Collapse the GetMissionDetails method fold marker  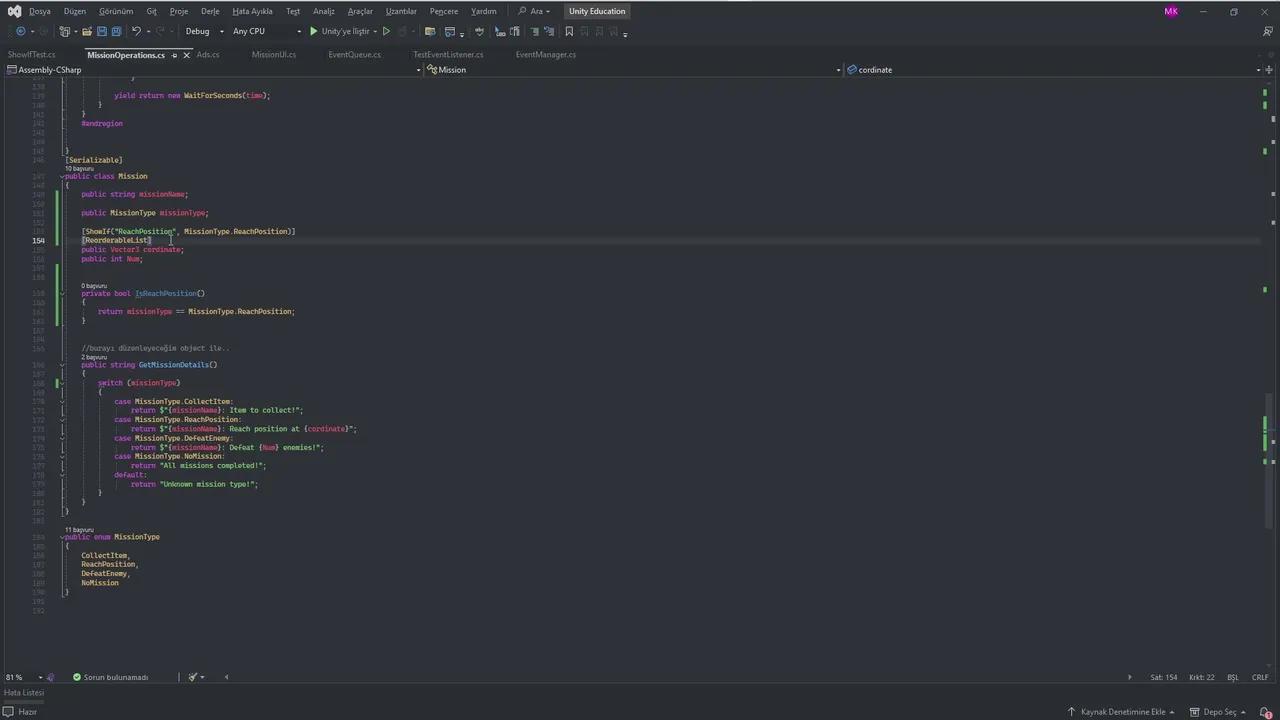click(x=62, y=365)
